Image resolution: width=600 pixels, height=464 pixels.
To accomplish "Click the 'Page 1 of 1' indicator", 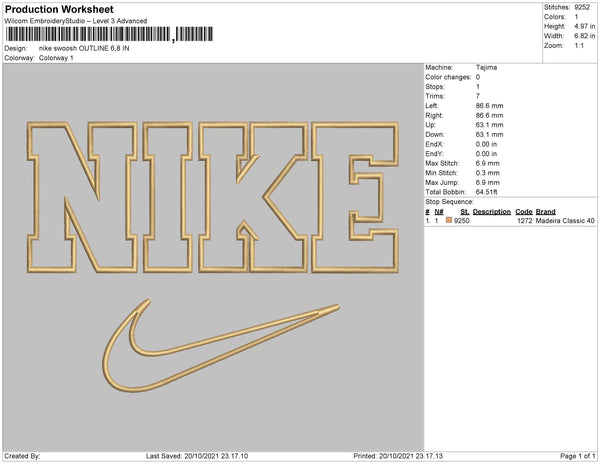I will click(x=577, y=456).
